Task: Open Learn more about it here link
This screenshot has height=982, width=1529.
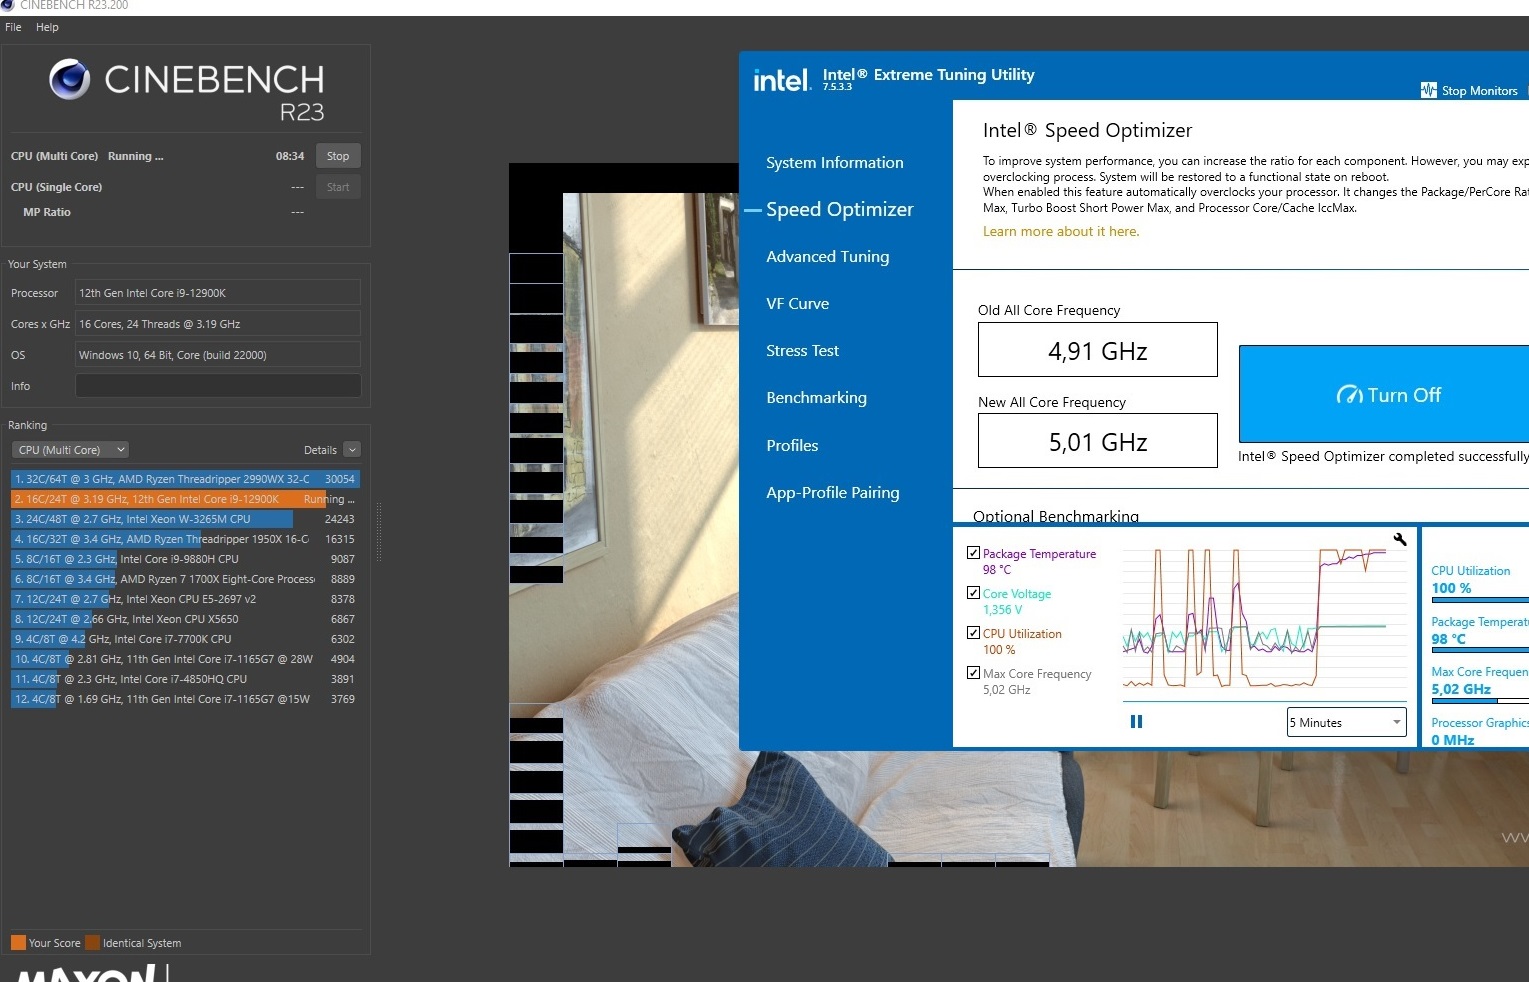Action: click(1060, 231)
